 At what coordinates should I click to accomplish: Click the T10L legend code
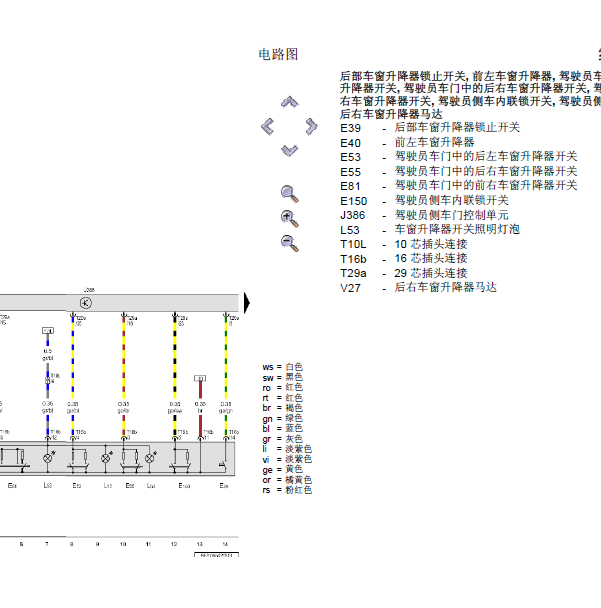(x=353, y=244)
